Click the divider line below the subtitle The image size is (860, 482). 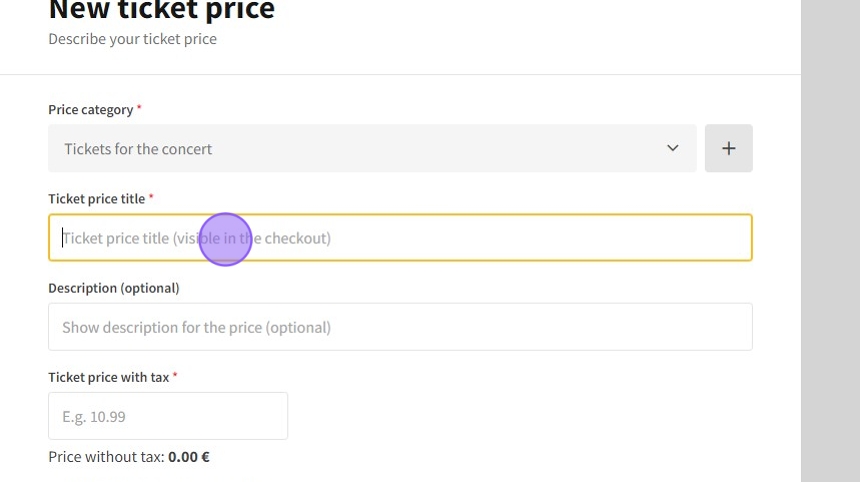tap(400, 74)
